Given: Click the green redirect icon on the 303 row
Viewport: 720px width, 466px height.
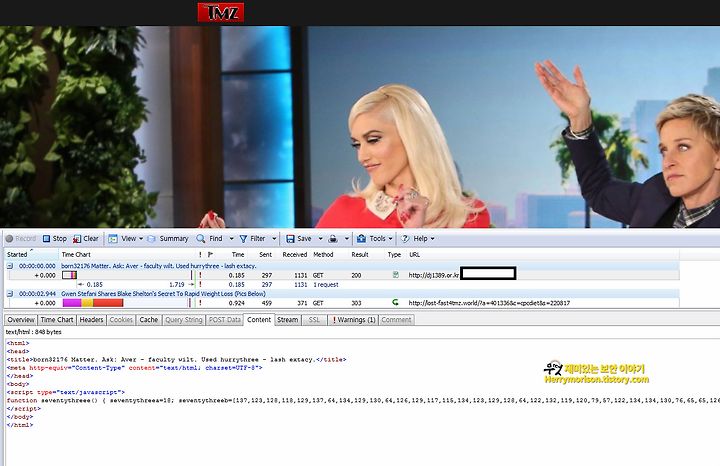Looking at the screenshot, I should pos(395,302).
